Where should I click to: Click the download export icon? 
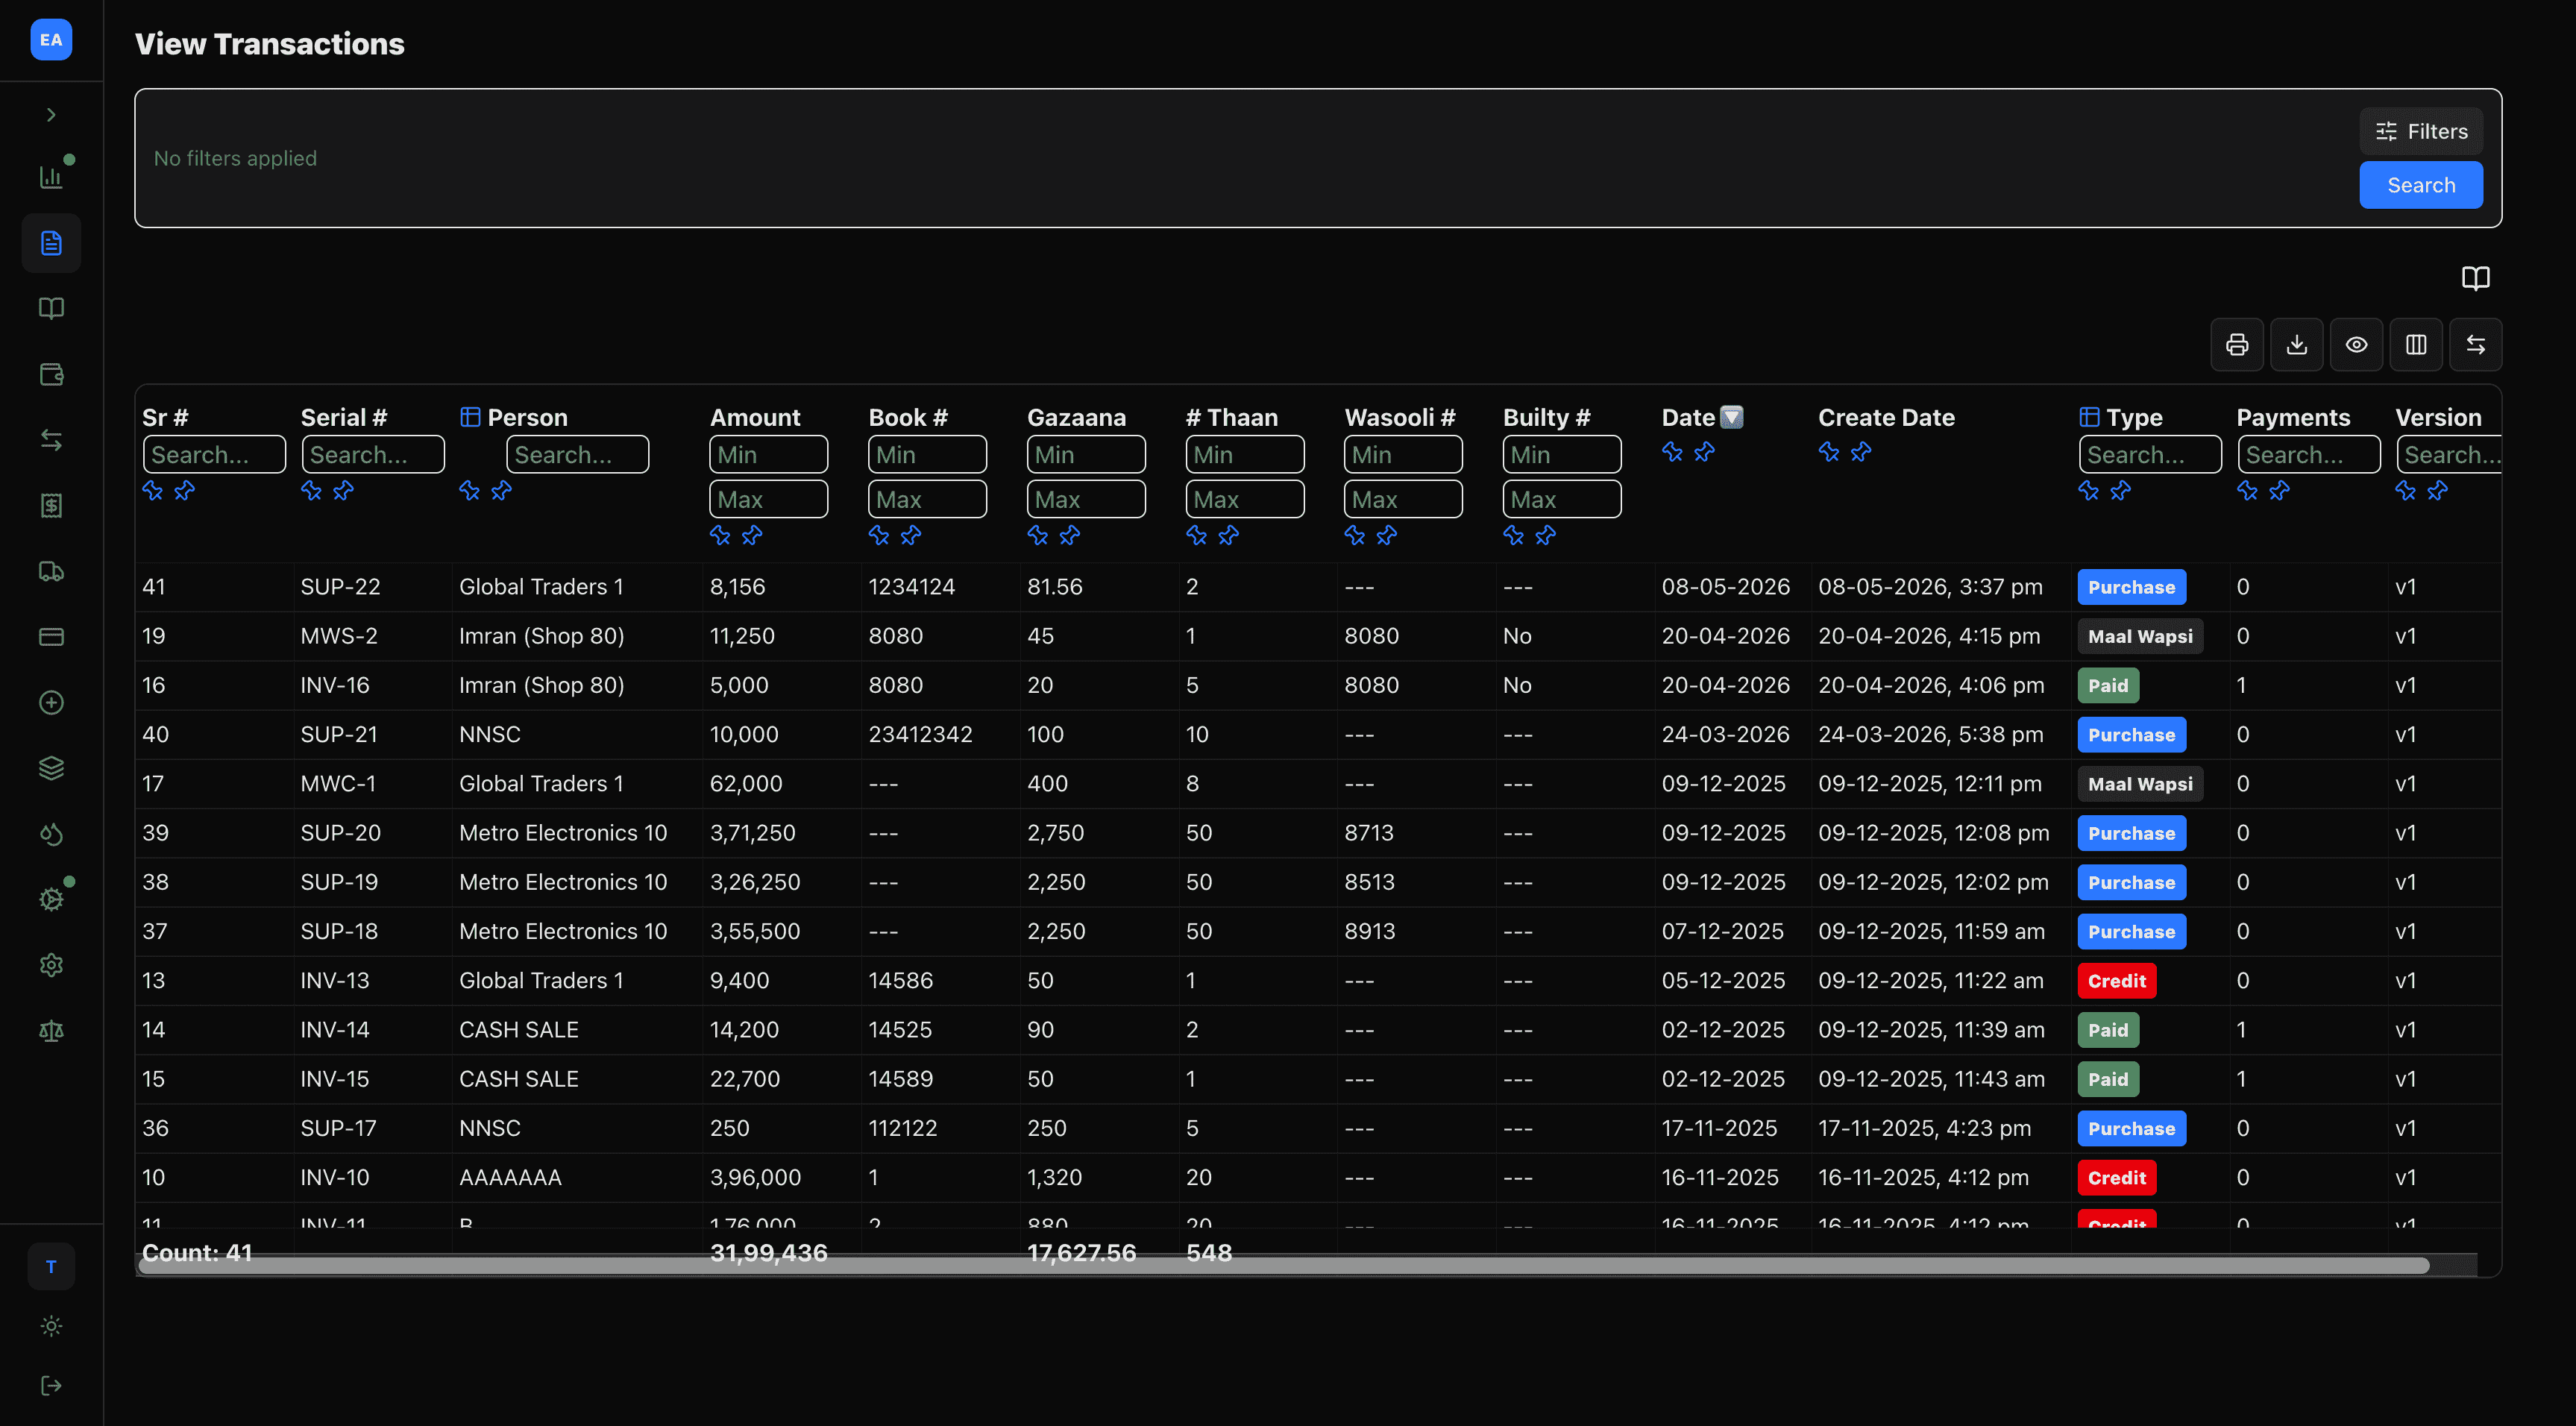coord(2297,345)
